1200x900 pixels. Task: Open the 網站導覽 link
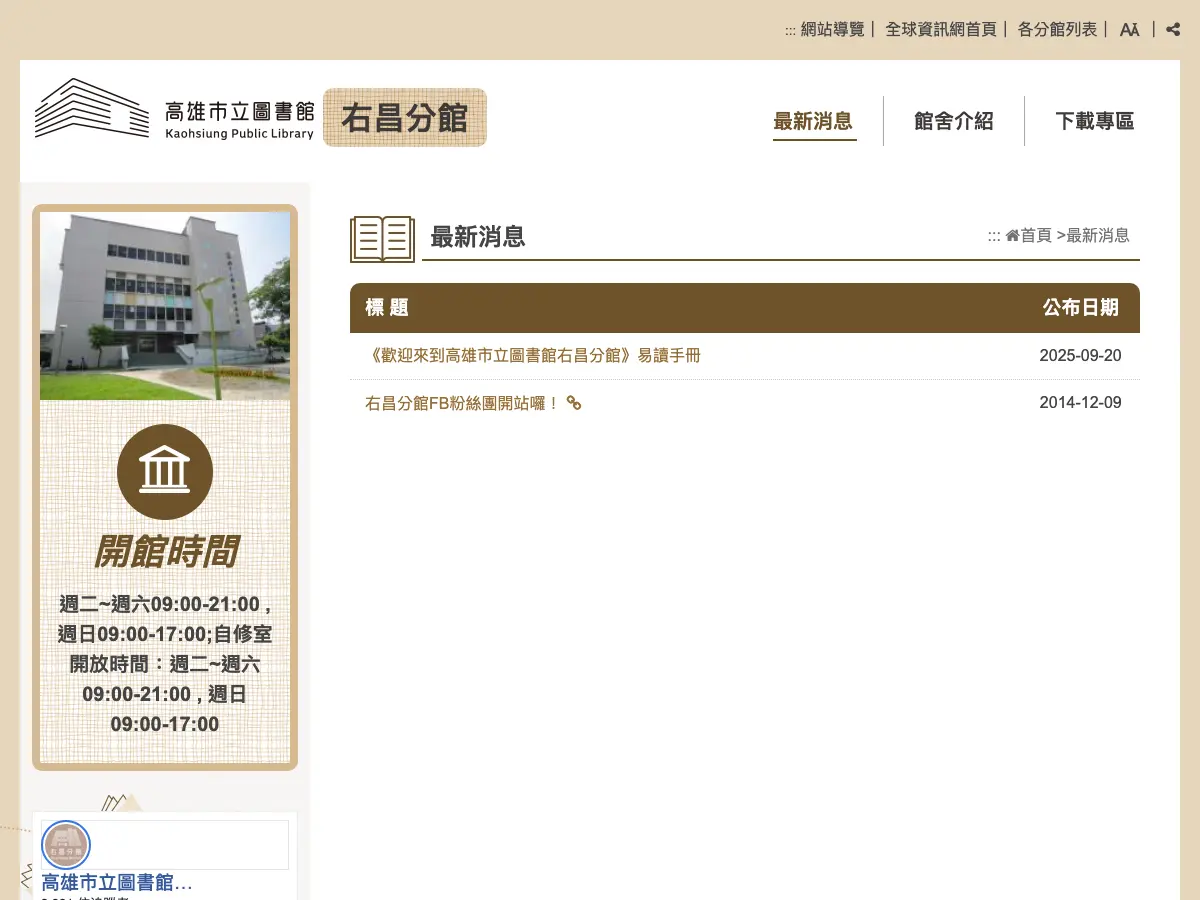click(x=832, y=30)
